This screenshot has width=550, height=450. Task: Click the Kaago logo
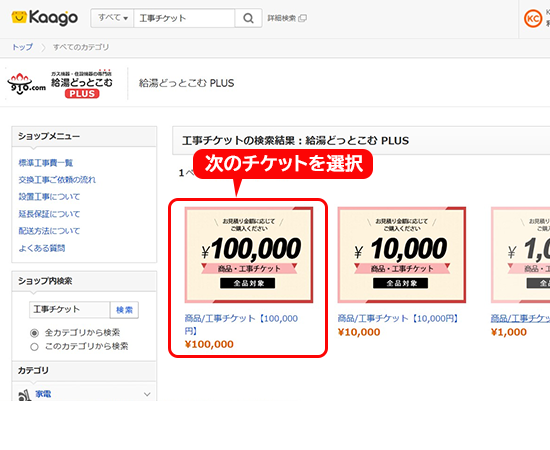click(45, 18)
